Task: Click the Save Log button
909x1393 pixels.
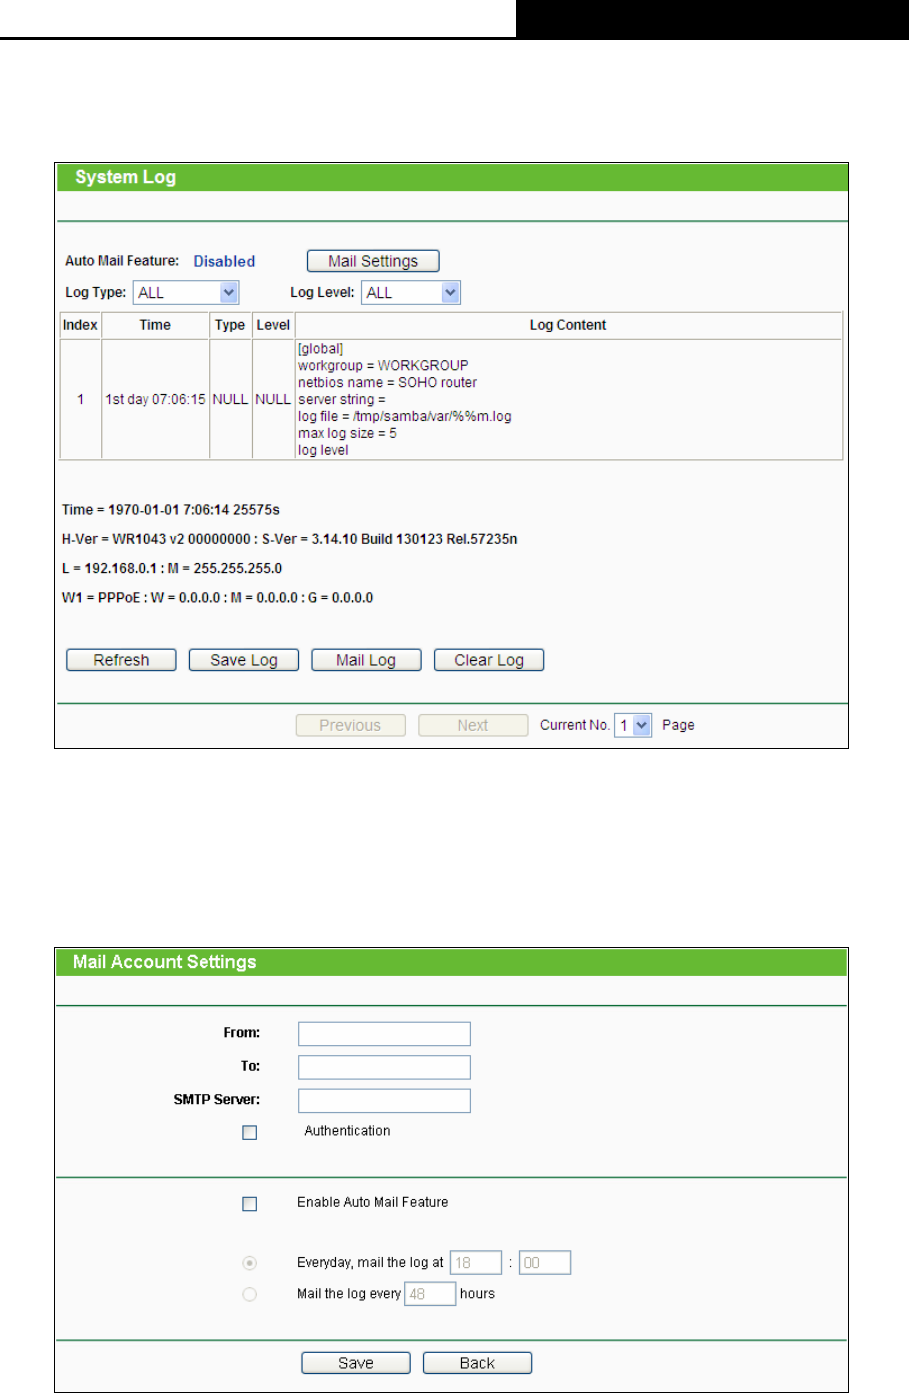Action: pyautogui.click(x=244, y=660)
